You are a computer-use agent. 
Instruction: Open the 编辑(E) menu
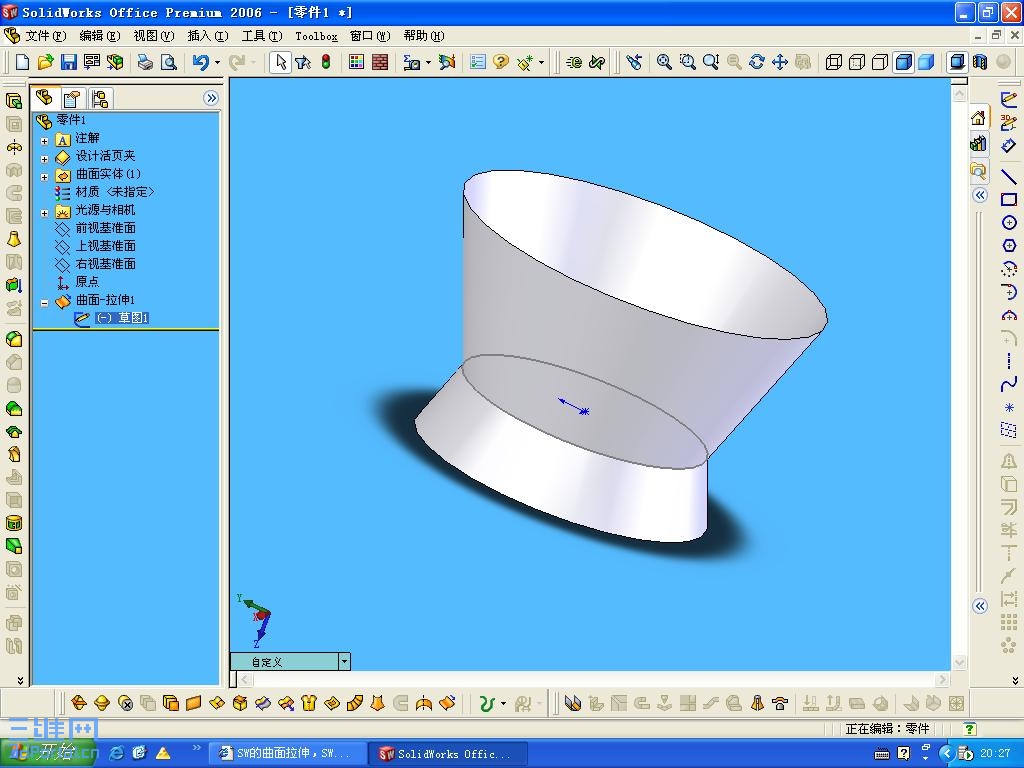tap(99, 35)
